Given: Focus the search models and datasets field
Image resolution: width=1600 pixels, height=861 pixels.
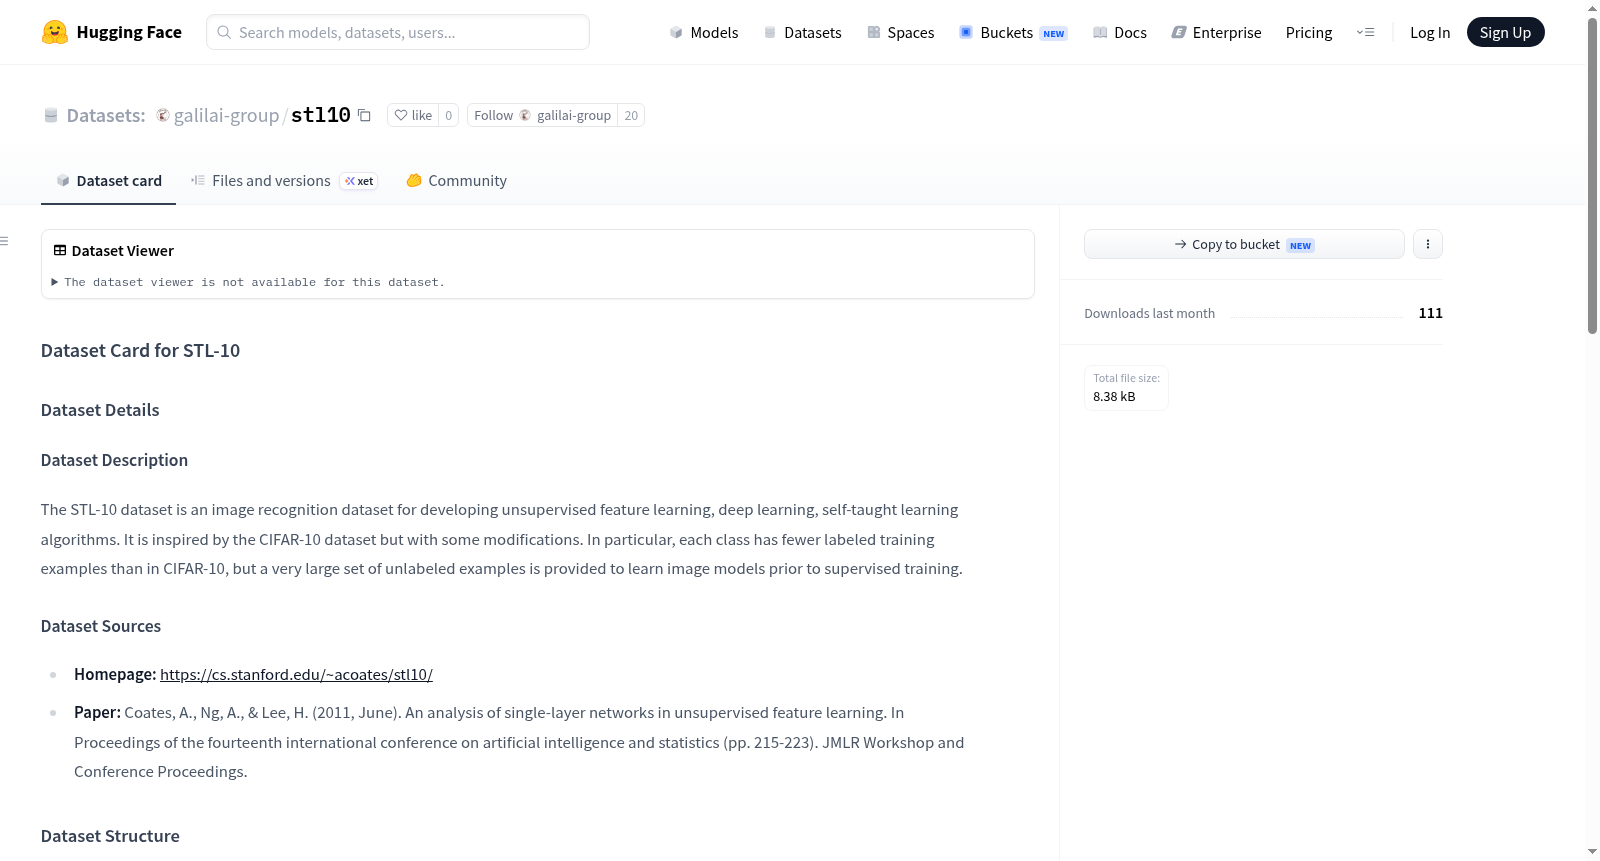Looking at the screenshot, I should point(398,33).
